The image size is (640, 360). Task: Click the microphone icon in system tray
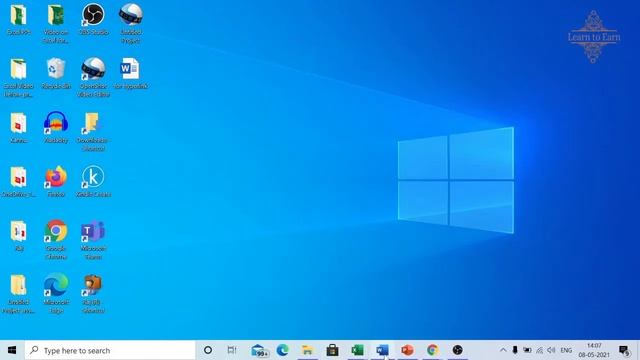coord(515,350)
